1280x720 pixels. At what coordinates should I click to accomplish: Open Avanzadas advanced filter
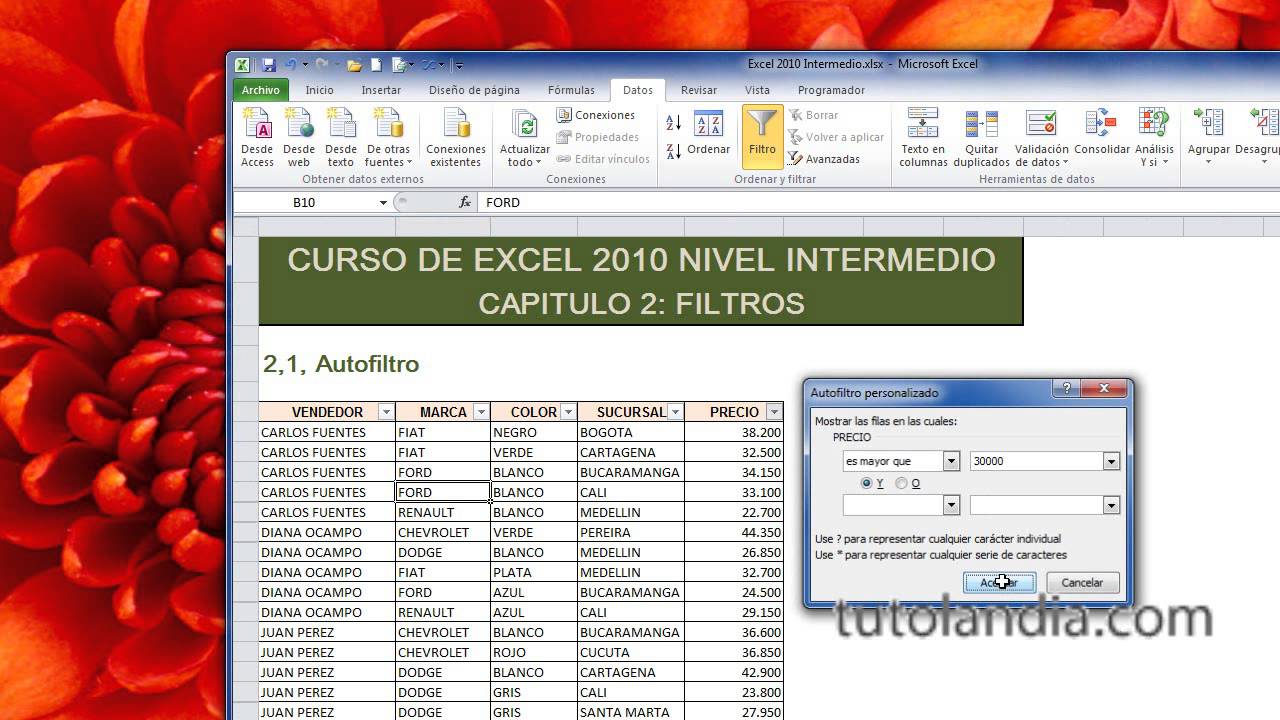(x=824, y=159)
